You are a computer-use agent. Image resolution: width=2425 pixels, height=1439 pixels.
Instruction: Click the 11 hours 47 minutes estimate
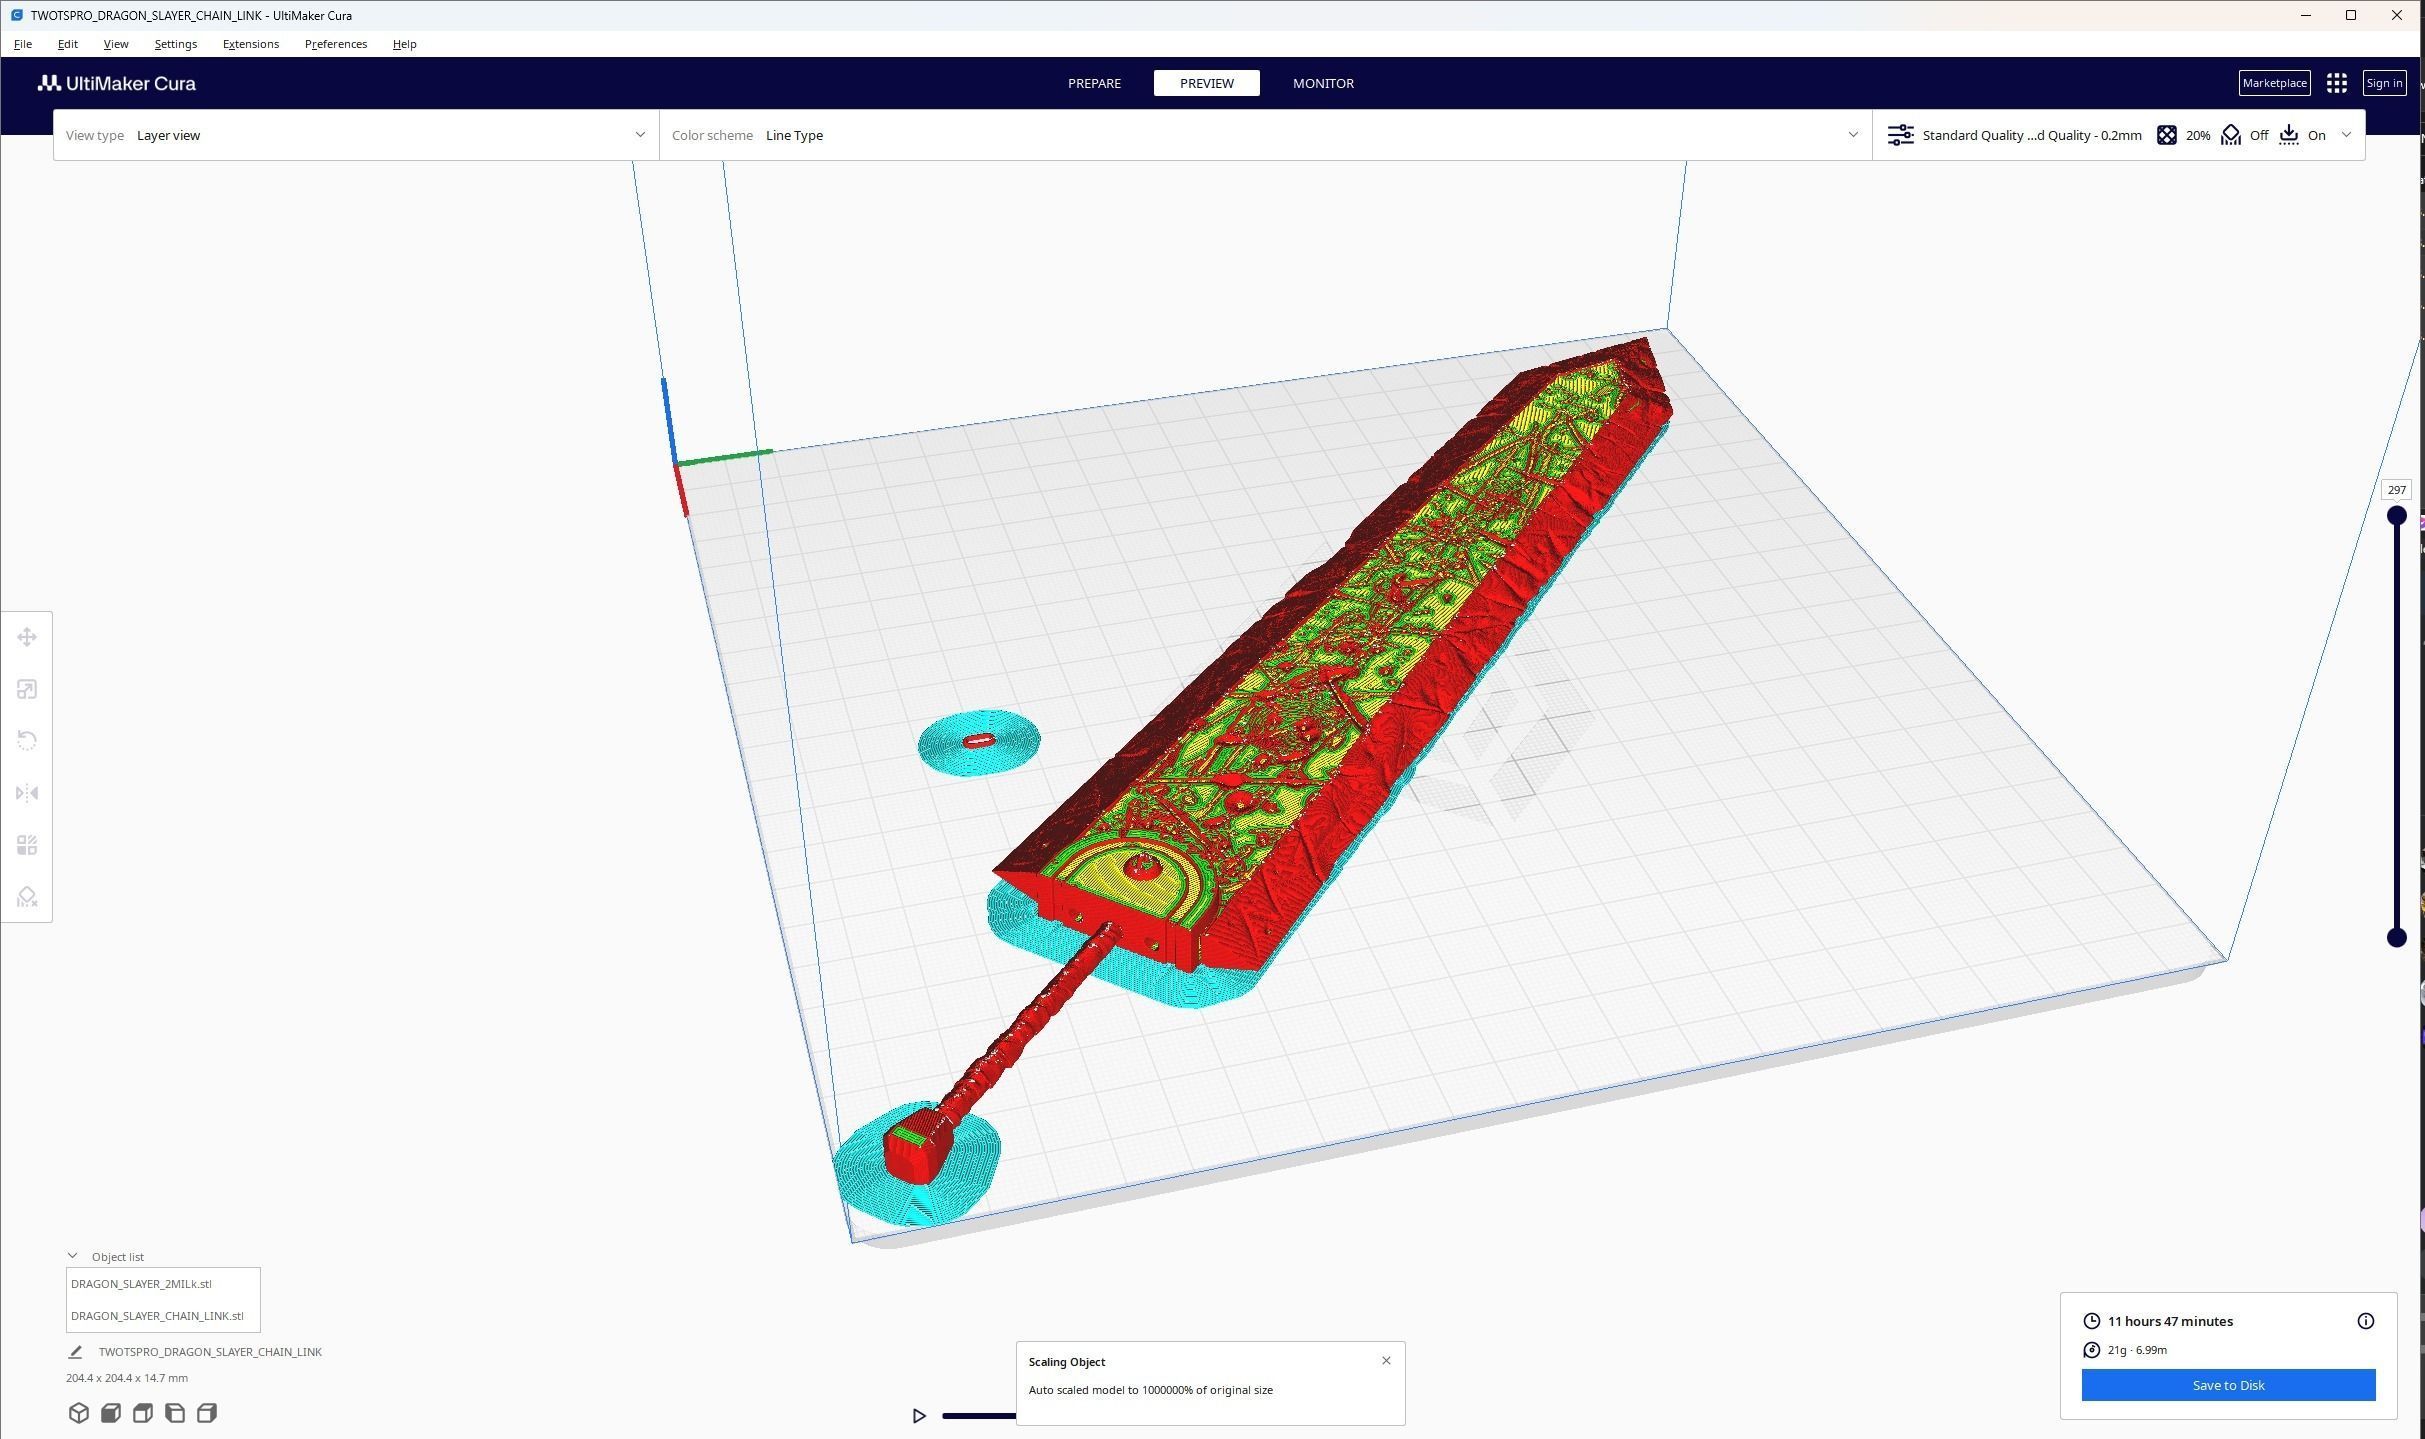coord(2170,1321)
